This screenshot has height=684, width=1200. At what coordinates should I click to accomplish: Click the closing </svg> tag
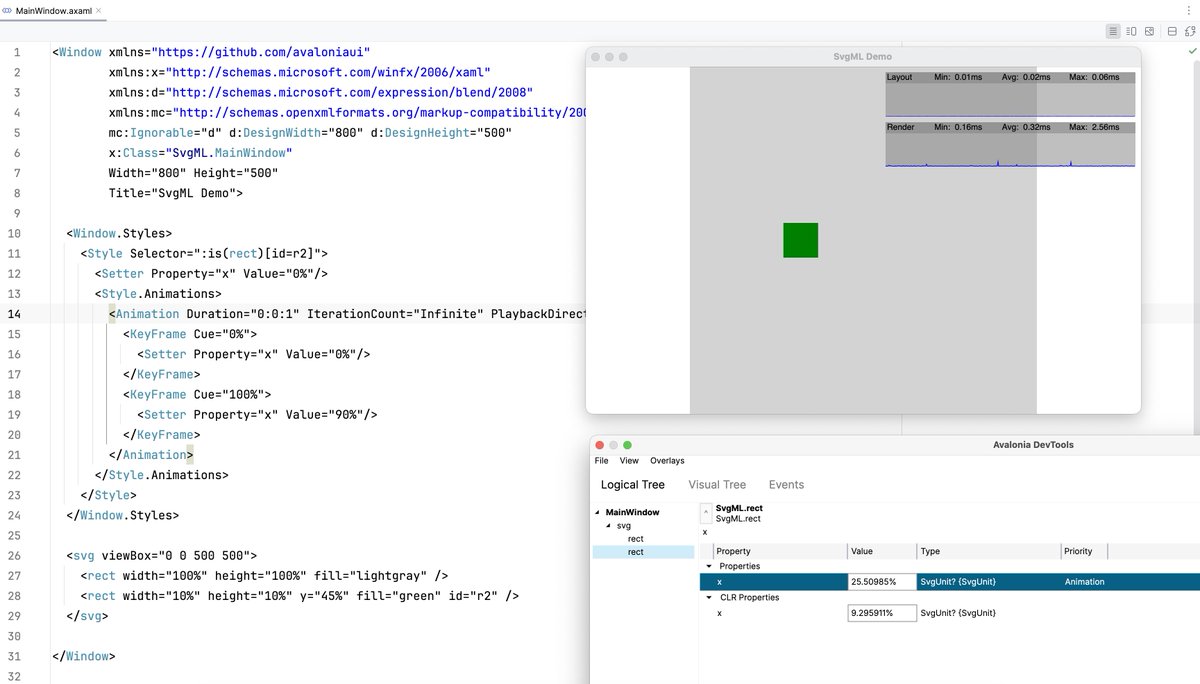tap(87, 615)
